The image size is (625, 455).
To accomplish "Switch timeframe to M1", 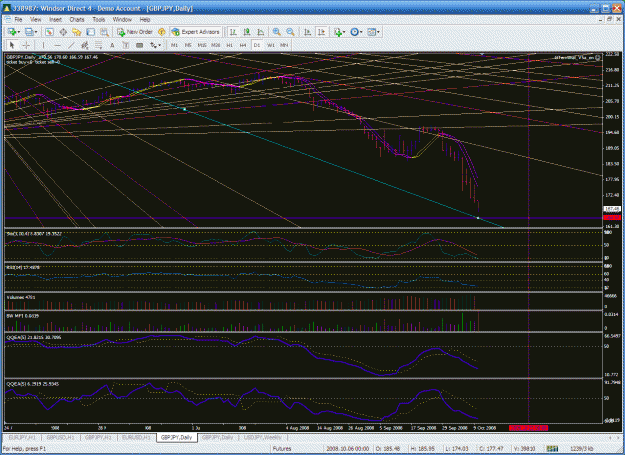I will (174, 45).
